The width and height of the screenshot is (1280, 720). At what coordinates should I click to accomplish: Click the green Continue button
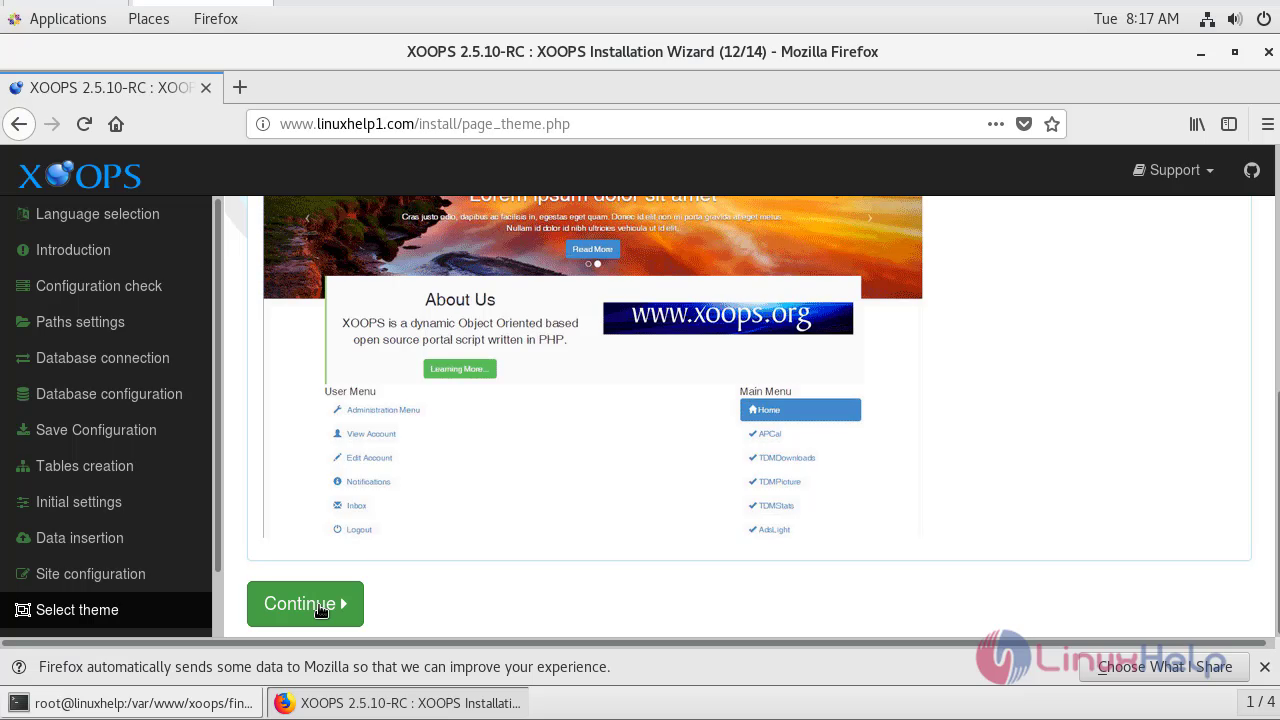click(305, 604)
